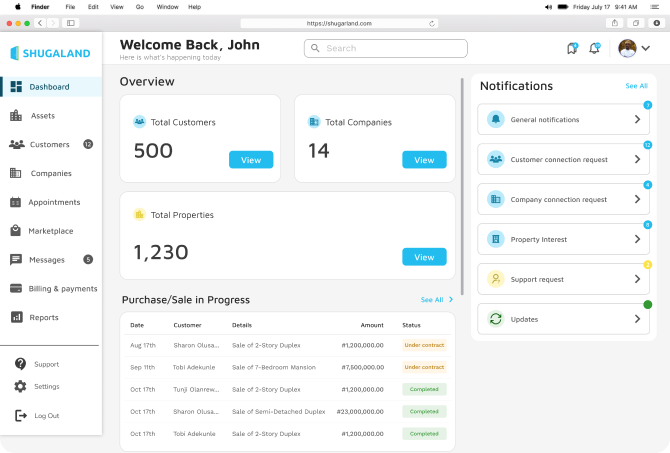Screen dimensions: 670x453
Task: Open the Apple menu
Action: point(18,7)
